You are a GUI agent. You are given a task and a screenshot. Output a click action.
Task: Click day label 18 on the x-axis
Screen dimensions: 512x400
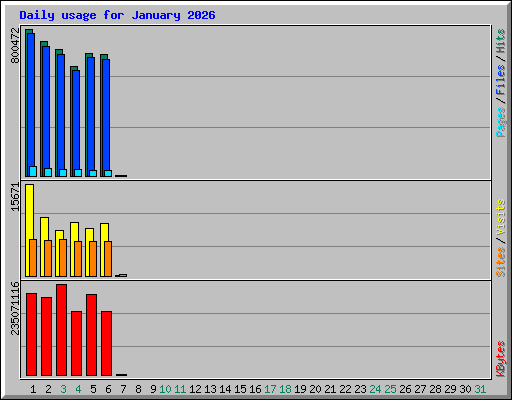[x=285, y=389]
